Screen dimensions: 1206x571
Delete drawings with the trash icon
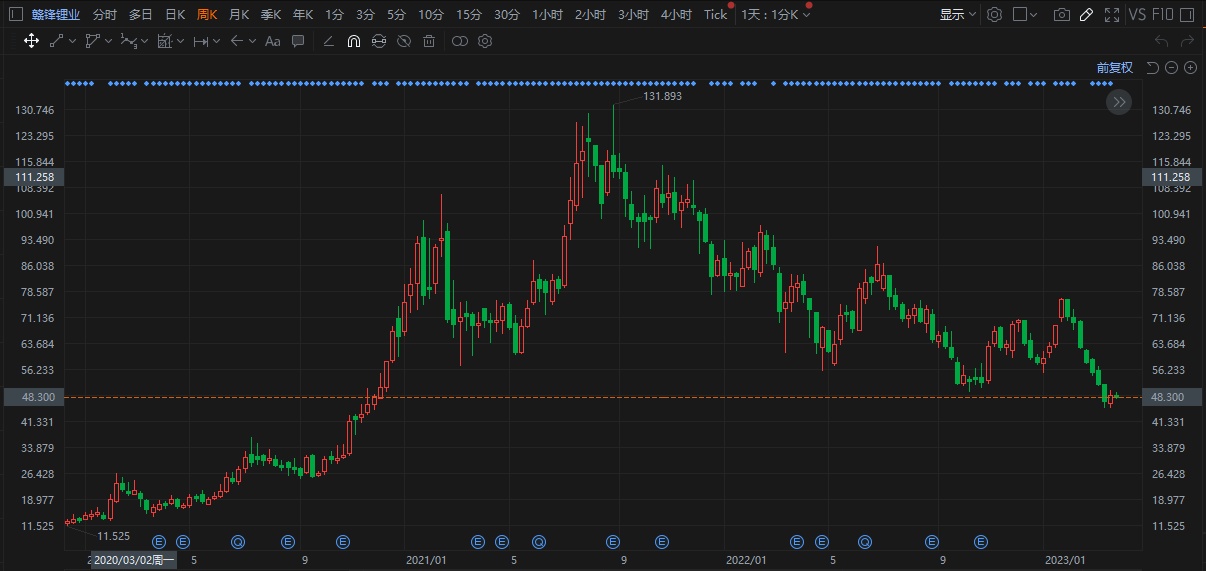429,41
